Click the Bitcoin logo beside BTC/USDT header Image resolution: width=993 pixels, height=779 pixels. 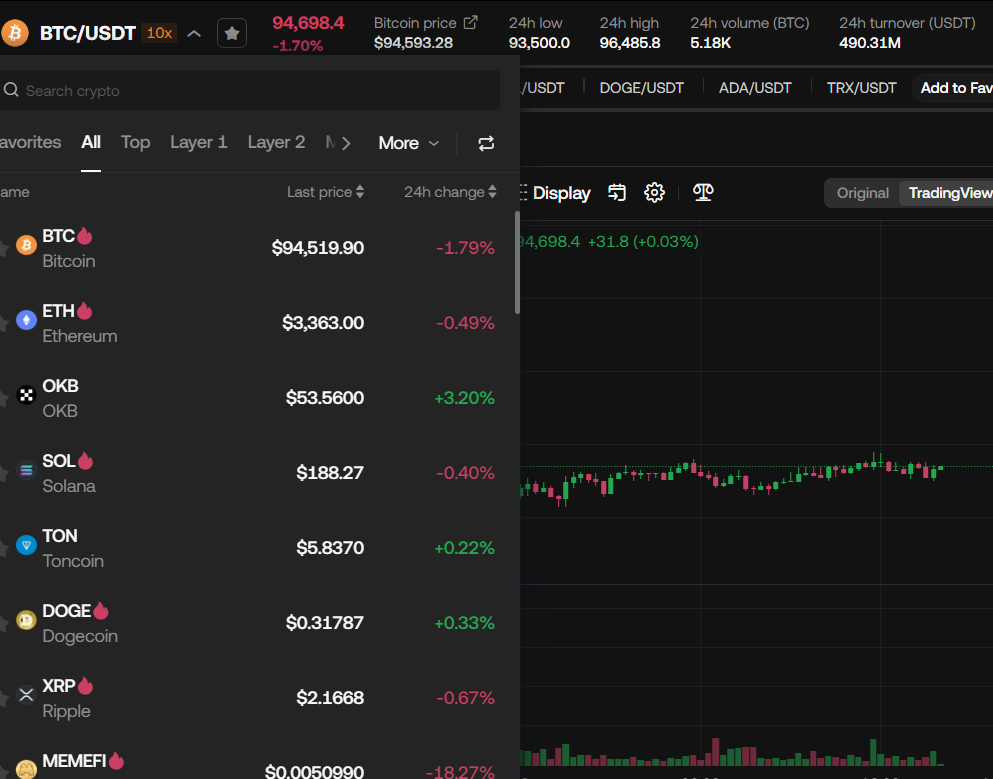(15, 33)
